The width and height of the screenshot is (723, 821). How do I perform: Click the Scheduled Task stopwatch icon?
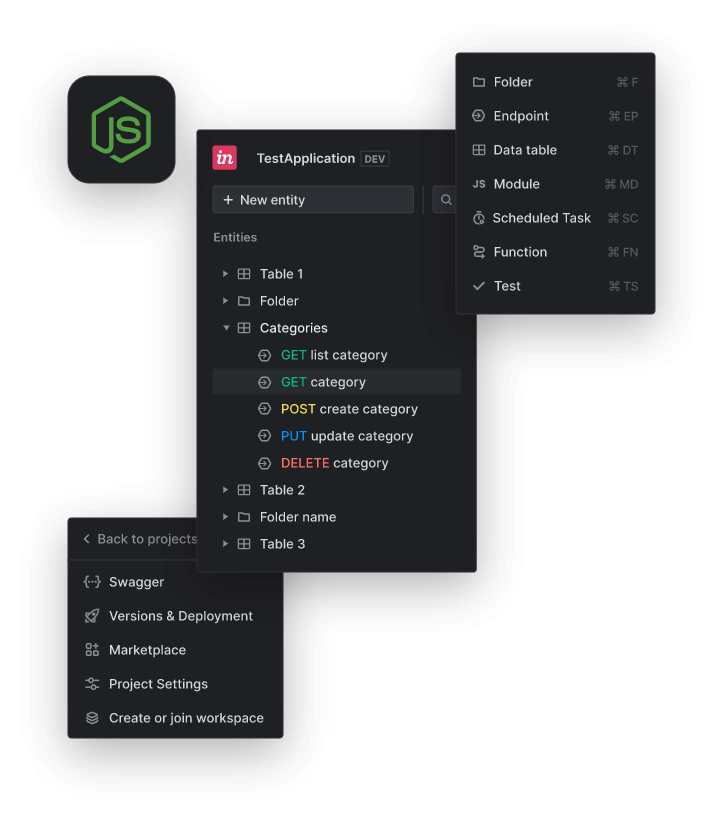click(x=479, y=218)
